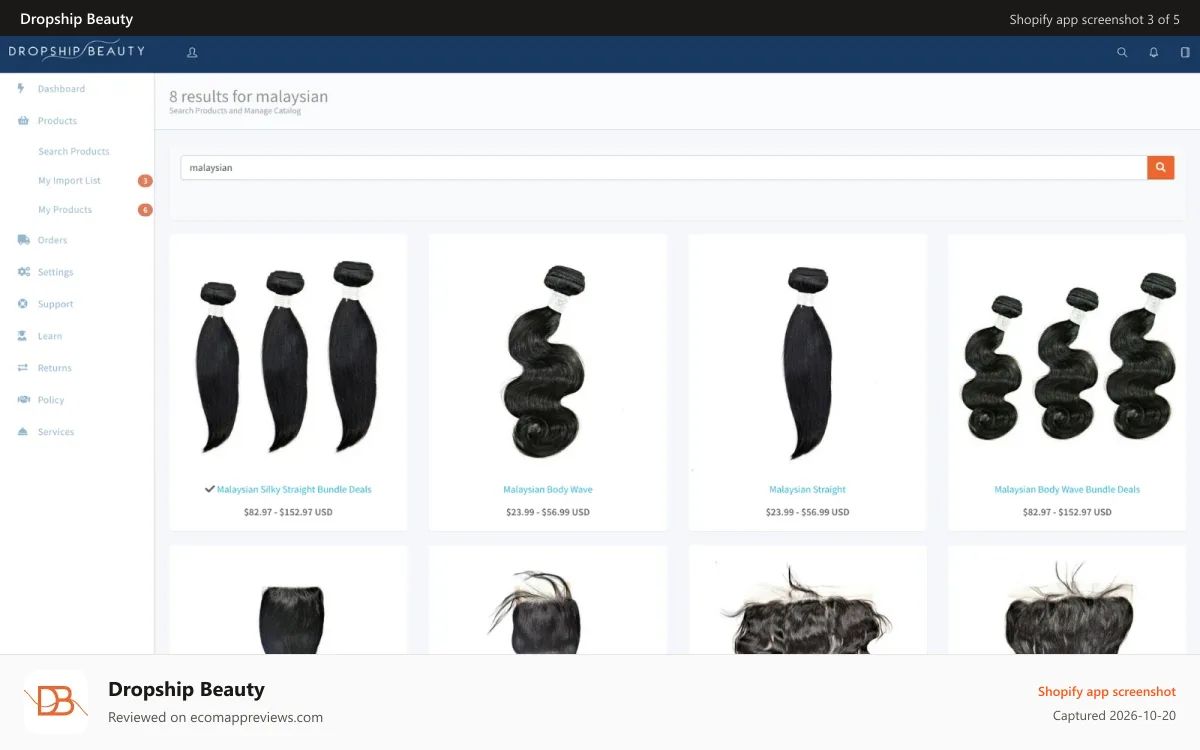The width and height of the screenshot is (1200, 750).
Task: Open Support in the sidebar
Action: pos(55,304)
